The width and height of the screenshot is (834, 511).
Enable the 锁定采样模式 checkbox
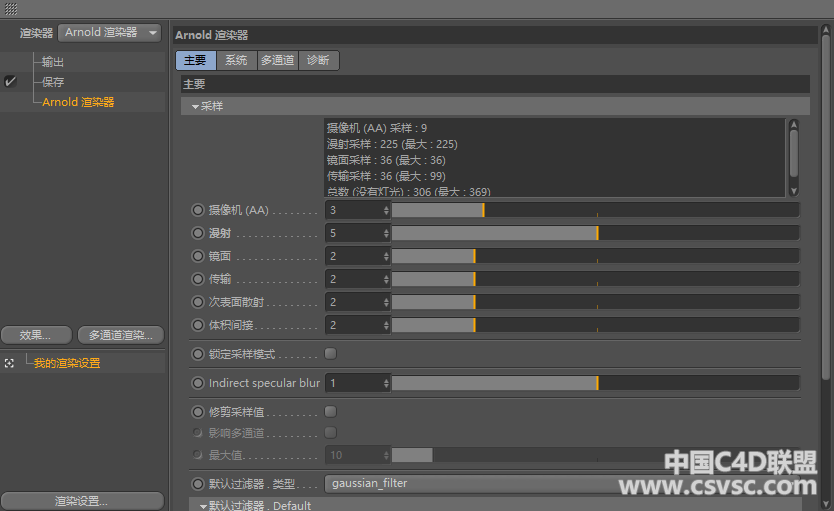click(331, 354)
